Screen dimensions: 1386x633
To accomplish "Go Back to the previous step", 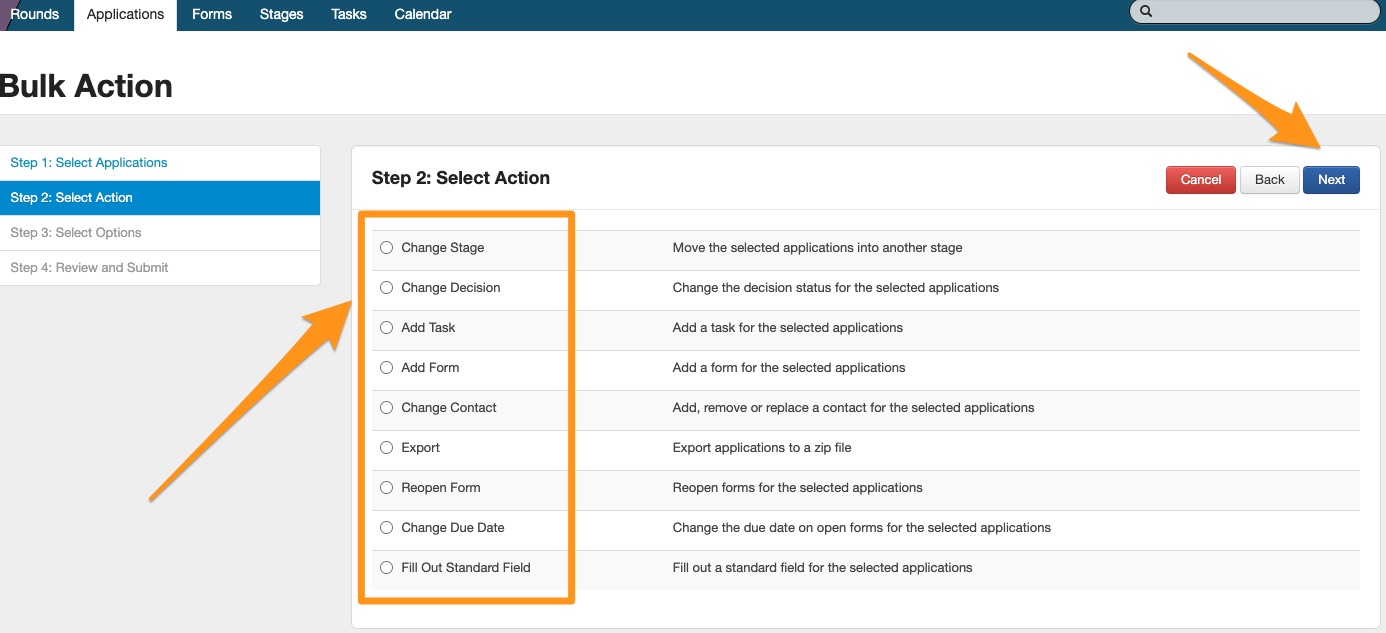I will [x=1269, y=180].
